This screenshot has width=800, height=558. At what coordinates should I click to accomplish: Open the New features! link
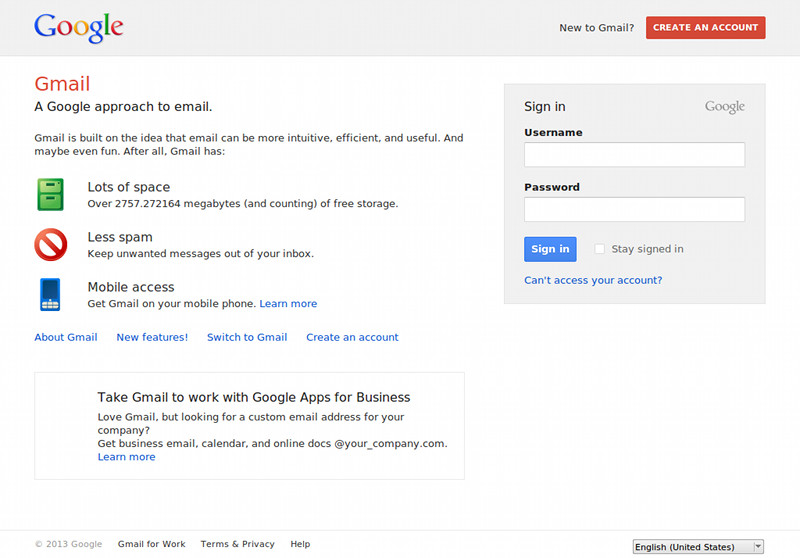152,337
